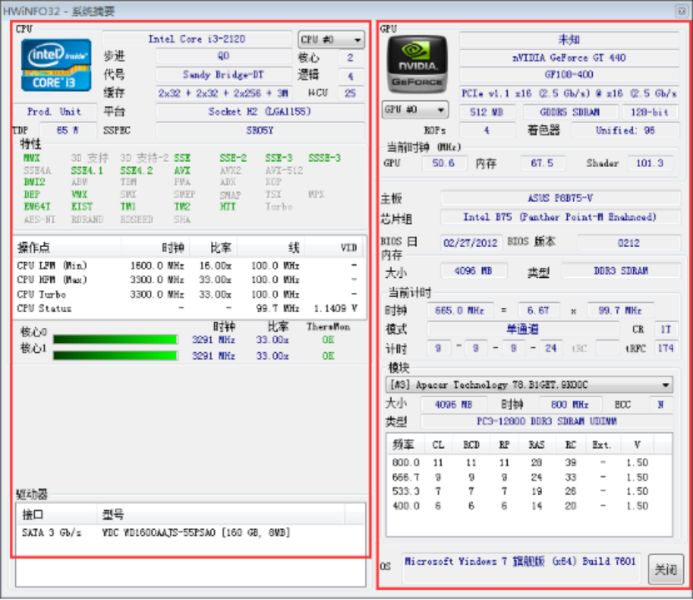Viewport: 693px width, 600px height.
Task: Click the NVIDIA GeForce logo
Action: (417, 64)
